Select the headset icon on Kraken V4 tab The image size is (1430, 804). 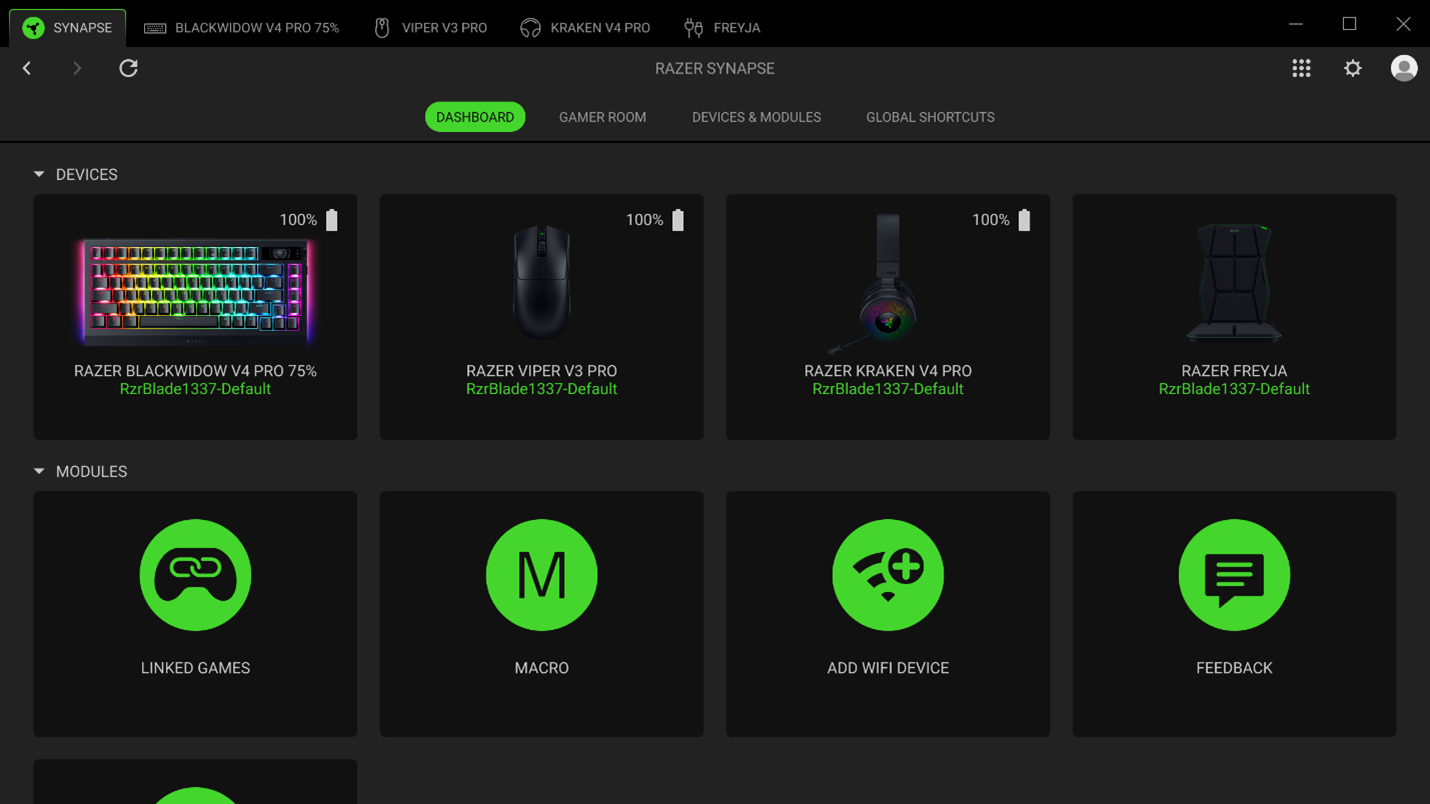(x=529, y=27)
